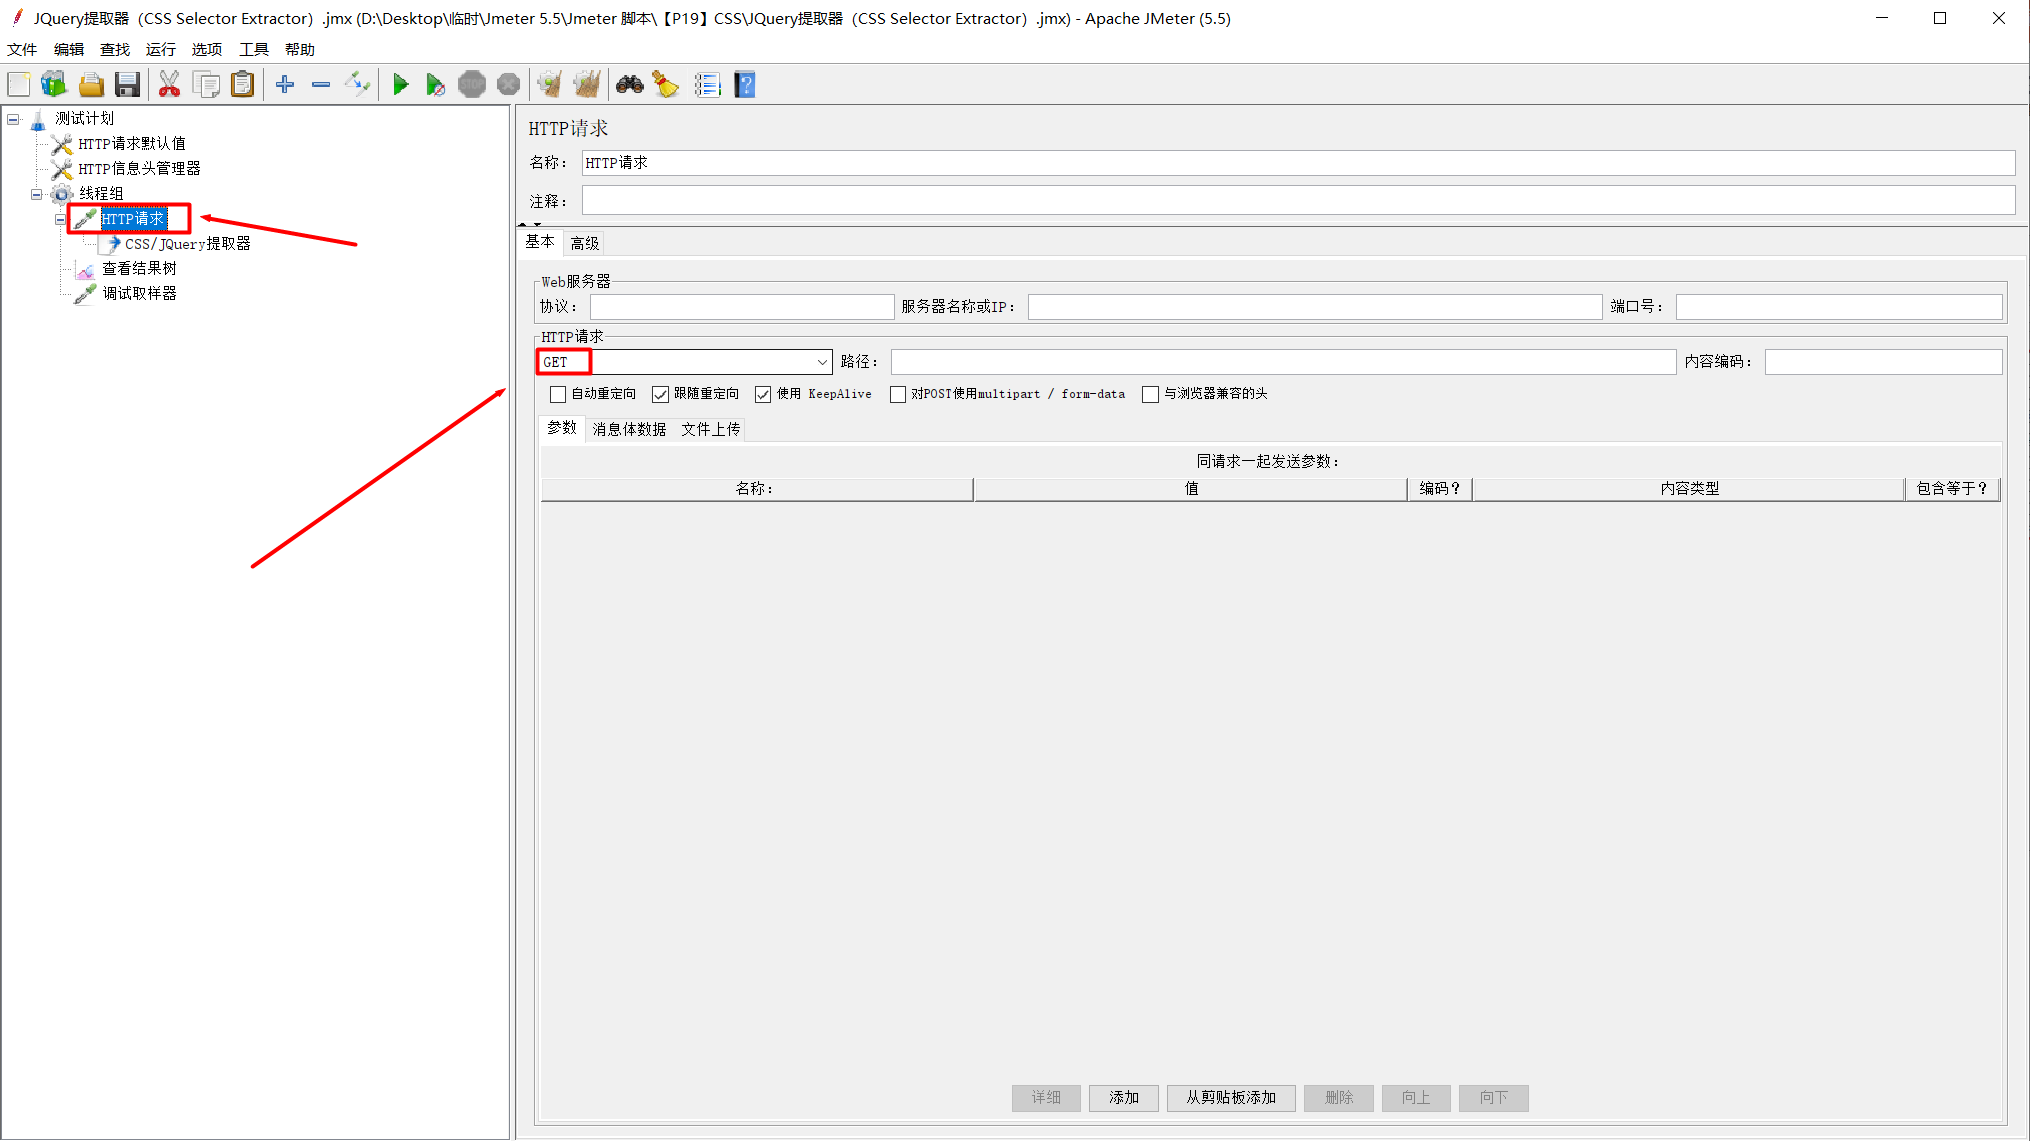Select HTTP信息头管理器 in the tree

(x=140, y=169)
